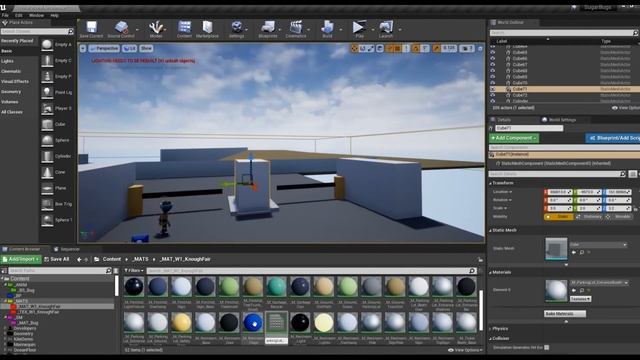The image size is (640, 360).
Task: Click the Sphere shape in Place Actors
Action: pos(47,140)
